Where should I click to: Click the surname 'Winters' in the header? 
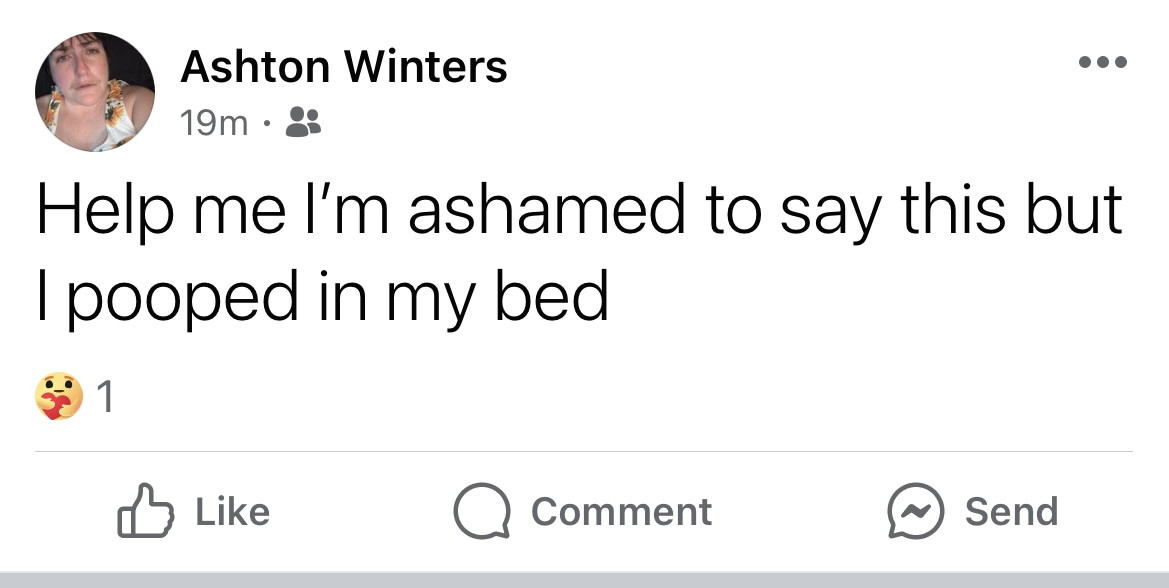(425, 68)
